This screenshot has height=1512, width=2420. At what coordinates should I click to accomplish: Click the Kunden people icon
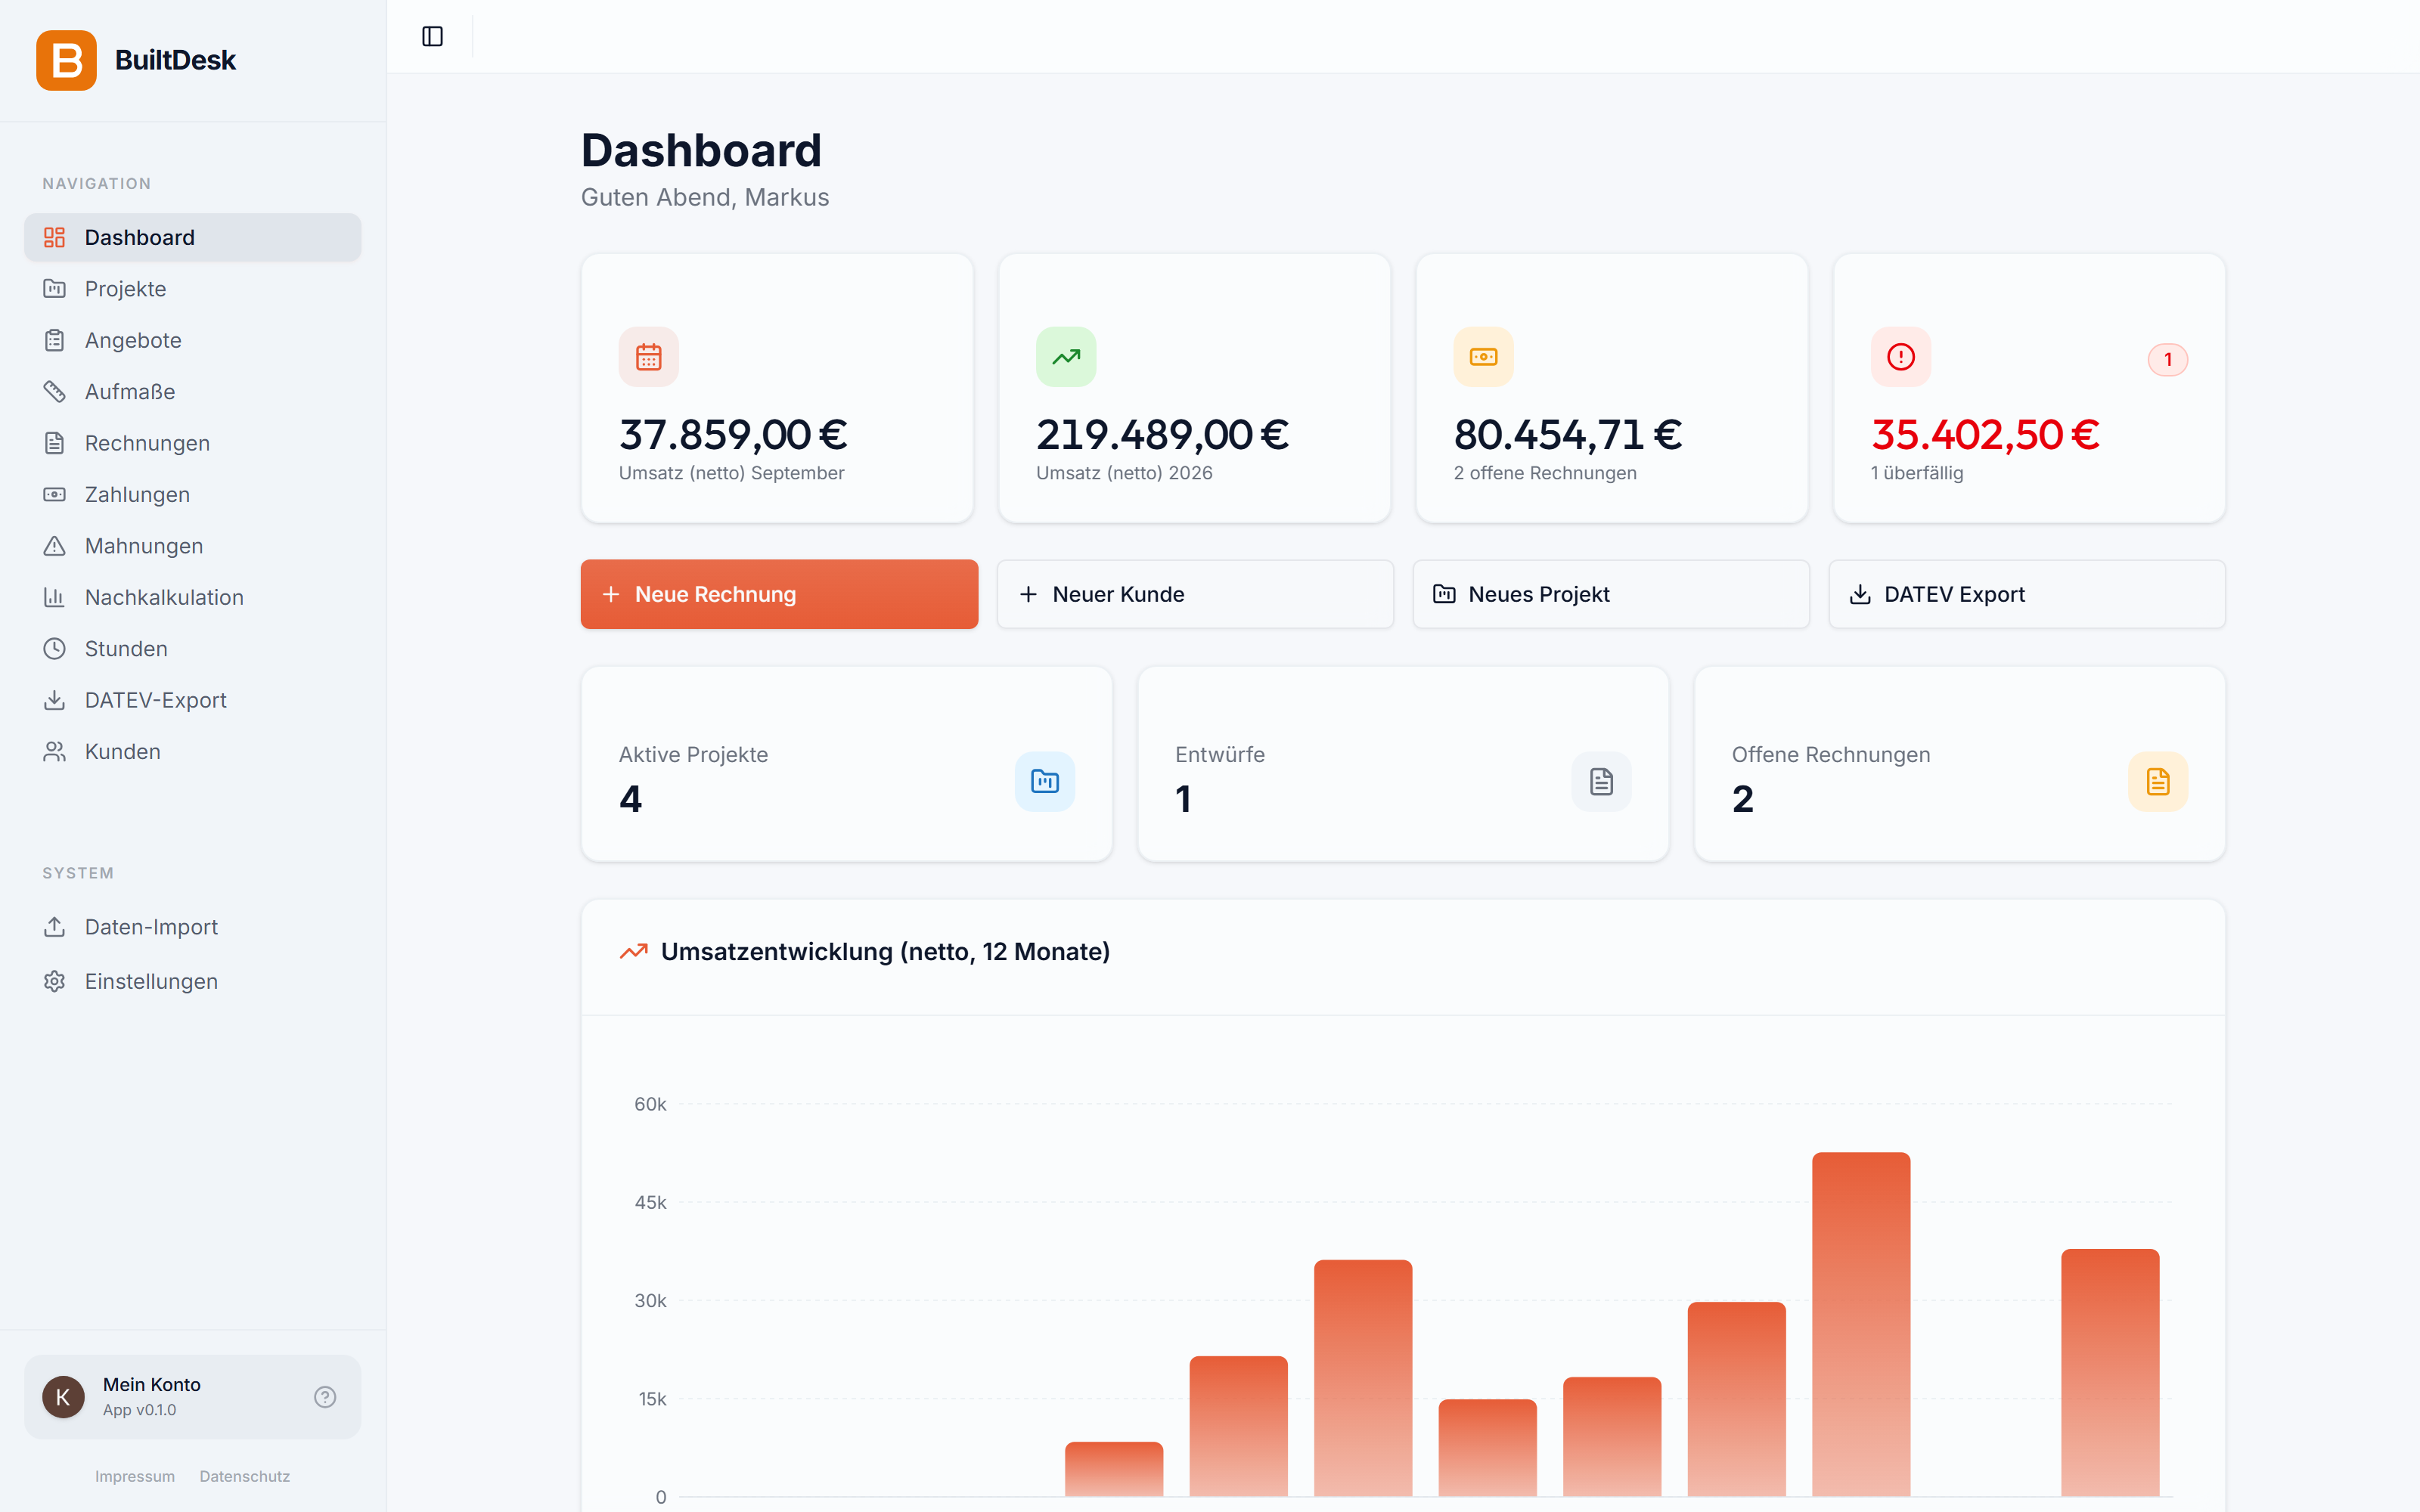[54, 752]
